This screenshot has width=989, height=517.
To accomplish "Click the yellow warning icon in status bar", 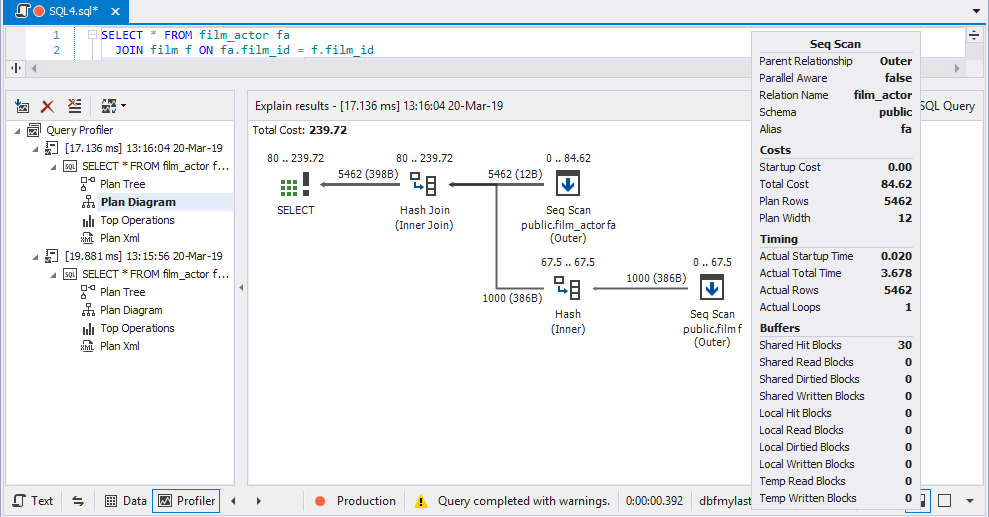I will pyautogui.click(x=421, y=501).
